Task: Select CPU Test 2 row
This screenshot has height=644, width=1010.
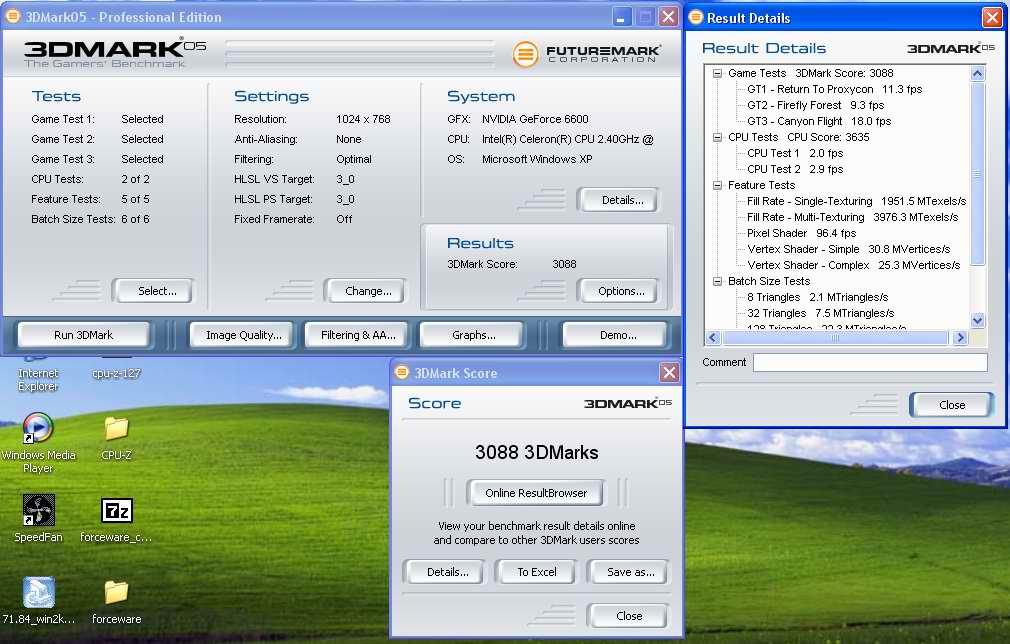Action: (x=795, y=169)
